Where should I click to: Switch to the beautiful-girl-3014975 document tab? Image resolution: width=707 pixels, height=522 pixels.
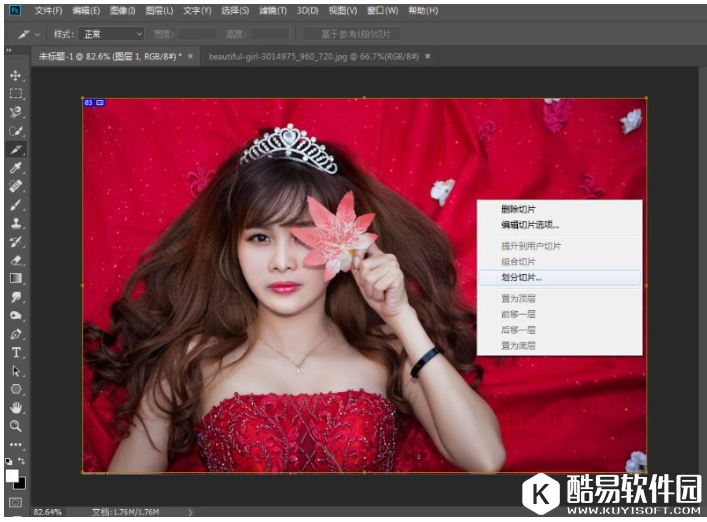313,57
